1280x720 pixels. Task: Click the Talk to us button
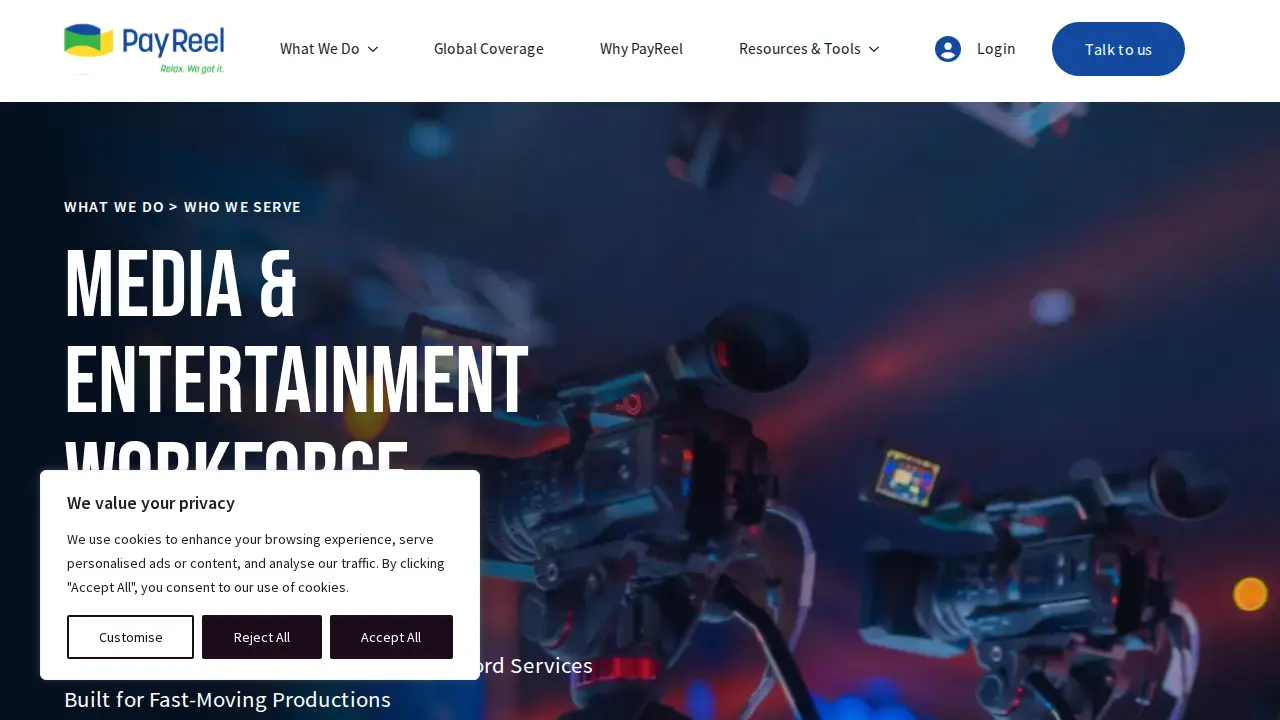tap(1118, 49)
